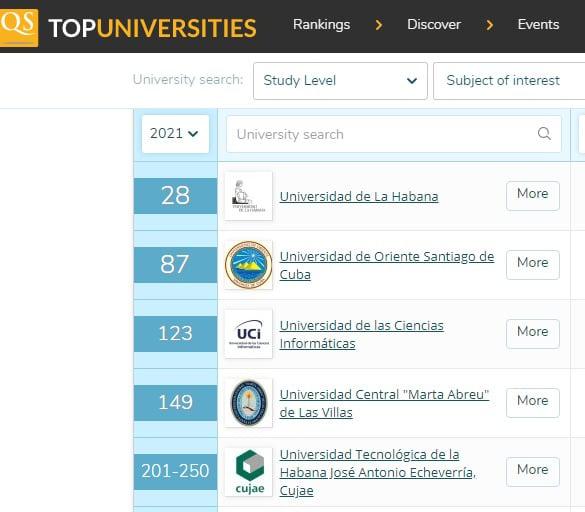The image size is (585, 512).
Task: Click the UCI logo thumbnail
Action: tap(248, 334)
